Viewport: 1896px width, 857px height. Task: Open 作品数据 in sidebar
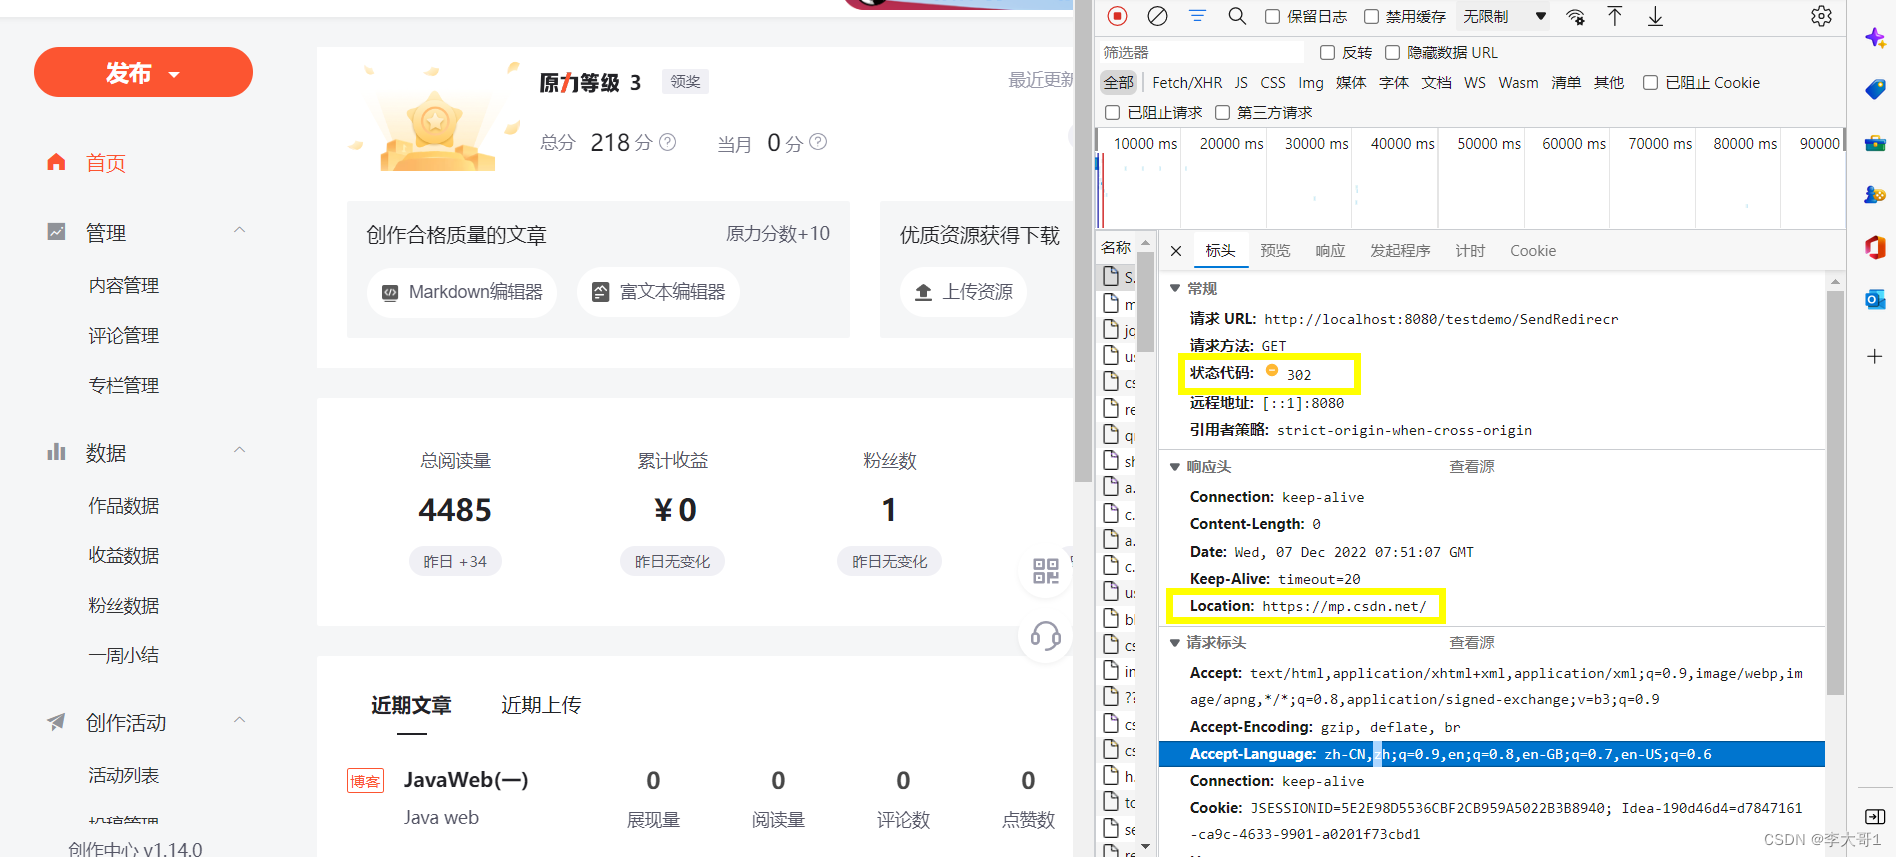point(124,506)
